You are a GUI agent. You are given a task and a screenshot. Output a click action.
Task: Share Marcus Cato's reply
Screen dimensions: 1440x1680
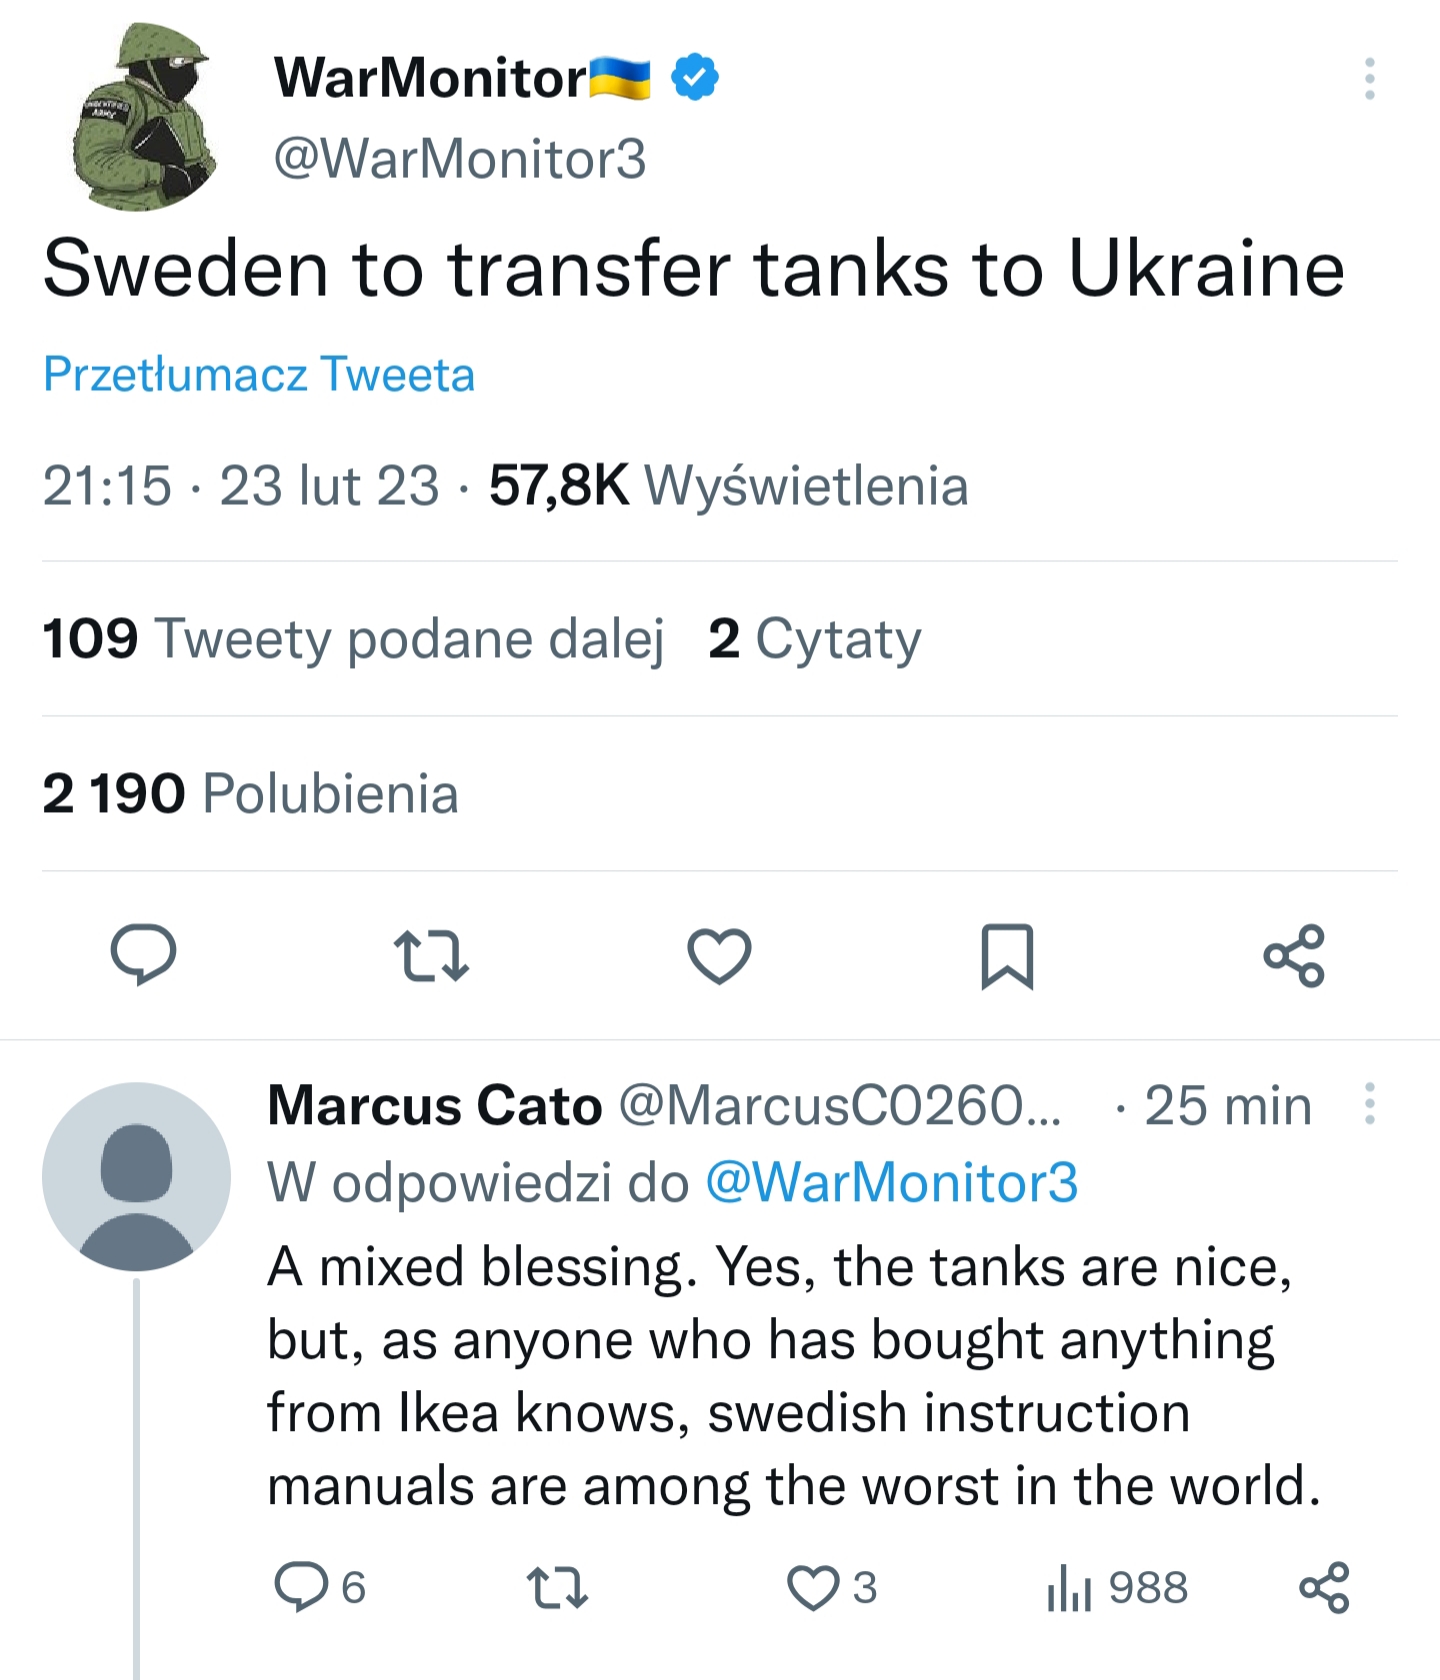[x=1324, y=1587]
